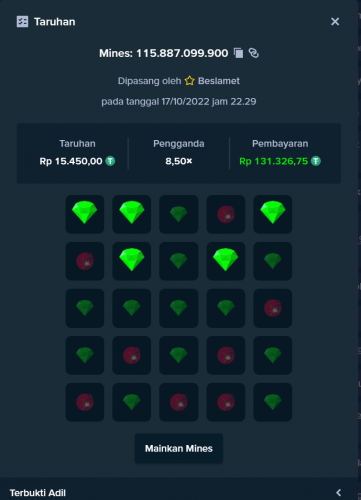Screen dimensions: 361x500
Task: Select the mine in row 4, column 2
Action: click(132, 355)
